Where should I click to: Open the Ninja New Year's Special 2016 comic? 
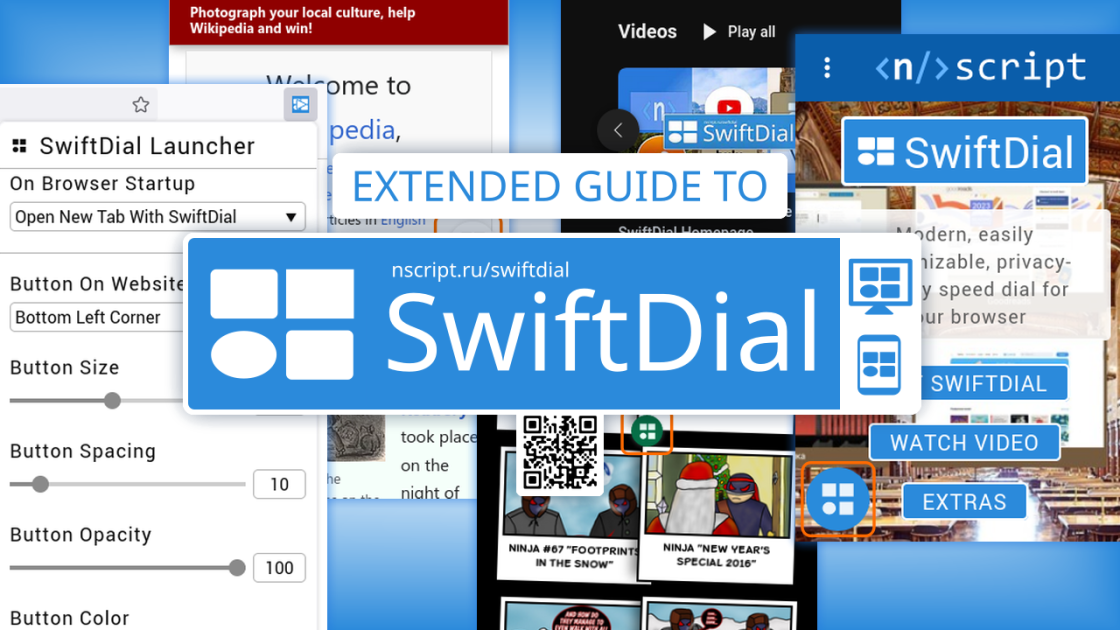click(x=716, y=516)
